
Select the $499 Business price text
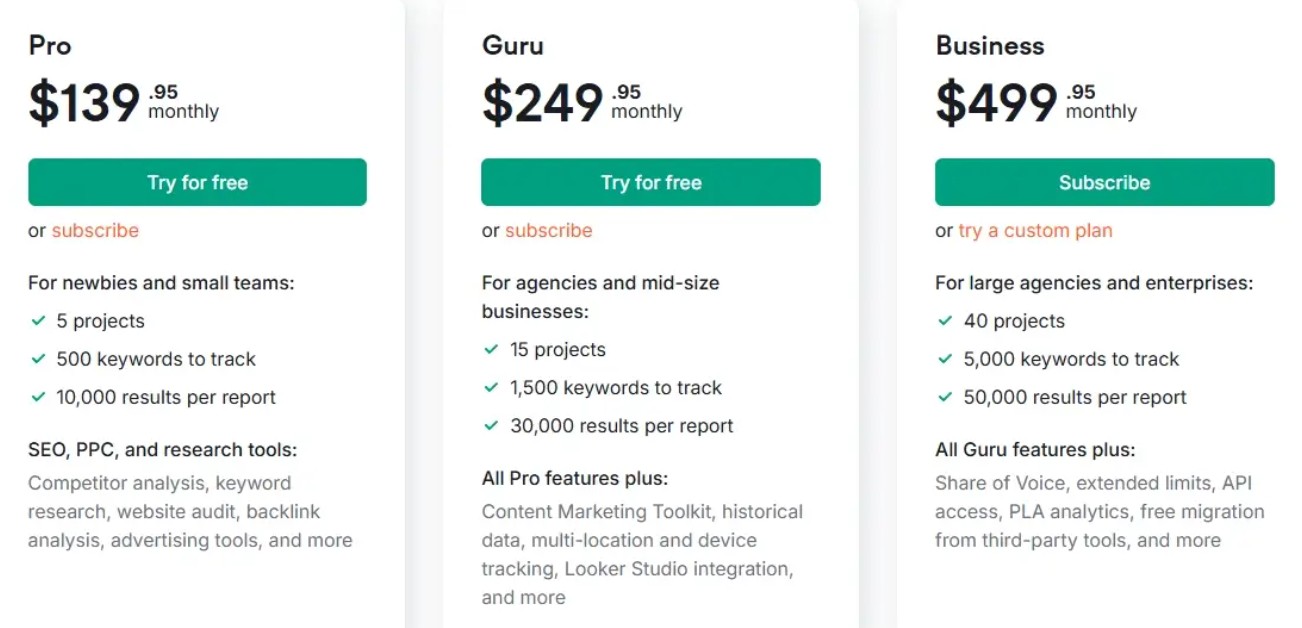tap(996, 102)
